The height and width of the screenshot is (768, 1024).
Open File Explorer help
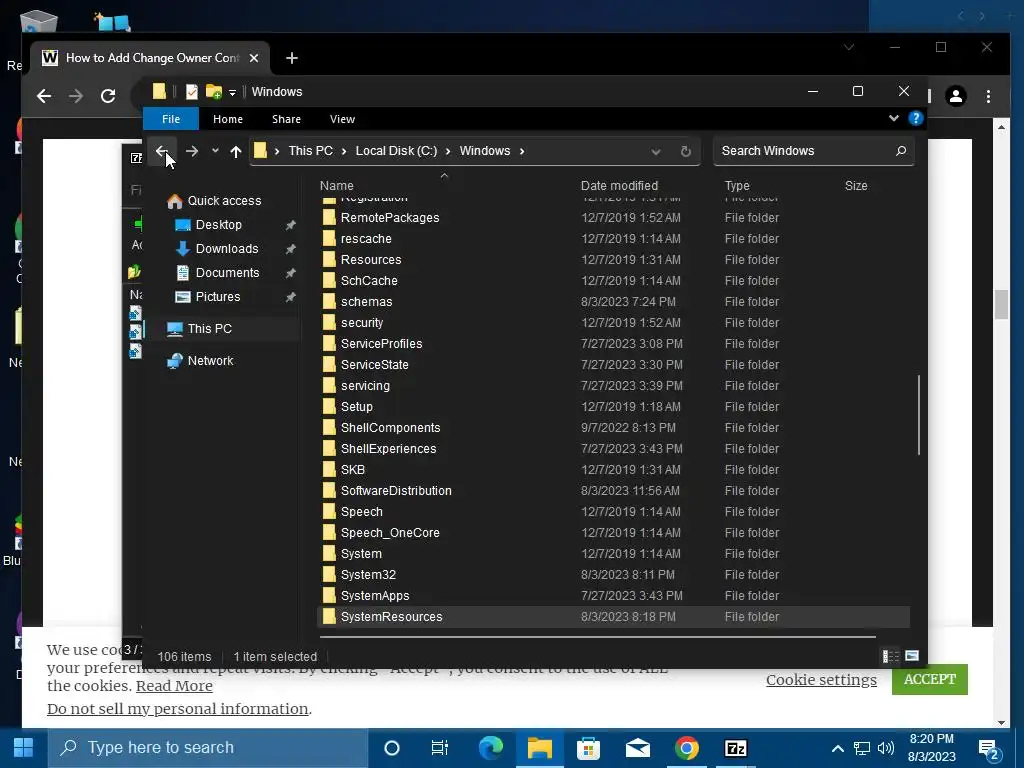[x=916, y=118]
